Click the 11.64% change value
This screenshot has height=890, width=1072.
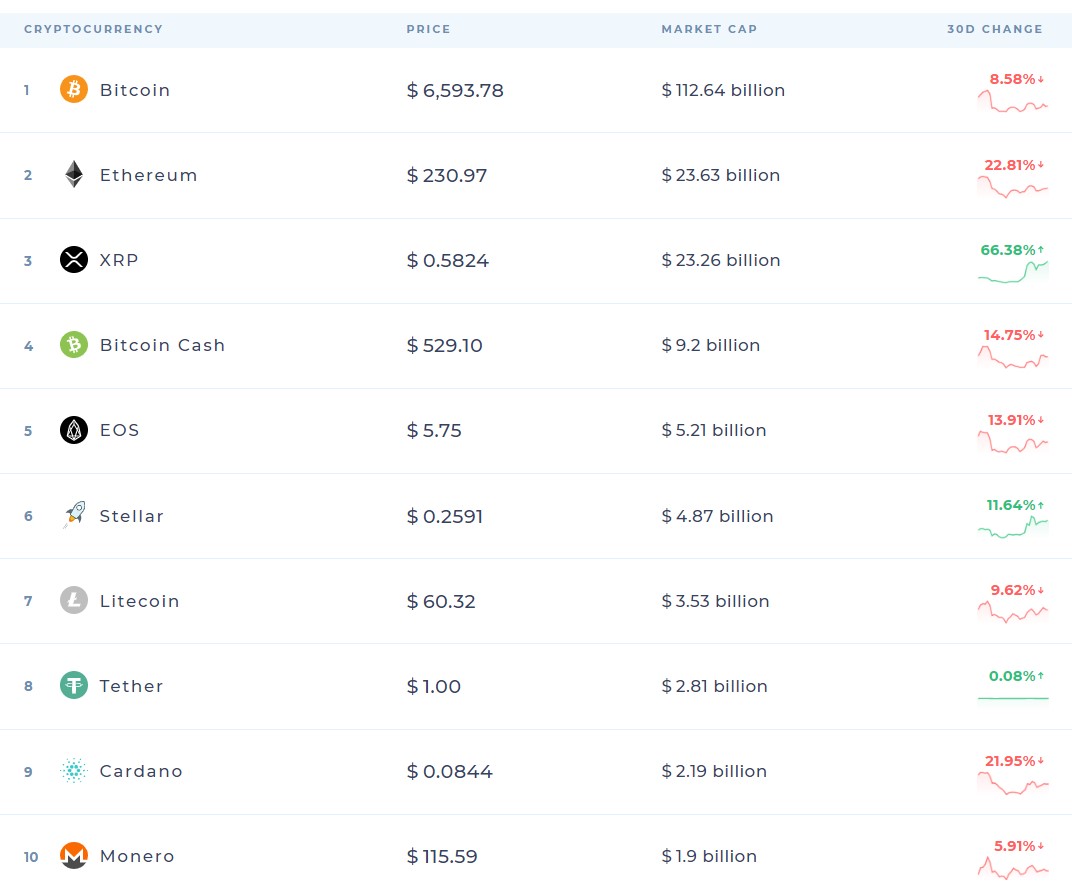(x=1015, y=505)
